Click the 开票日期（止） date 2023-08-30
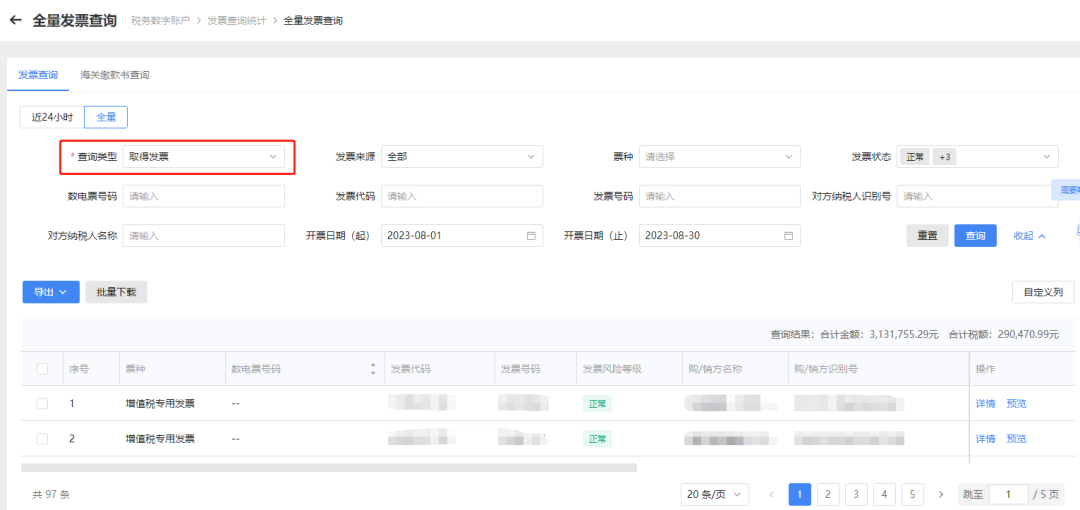1080x510 pixels. (x=673, y=236)
